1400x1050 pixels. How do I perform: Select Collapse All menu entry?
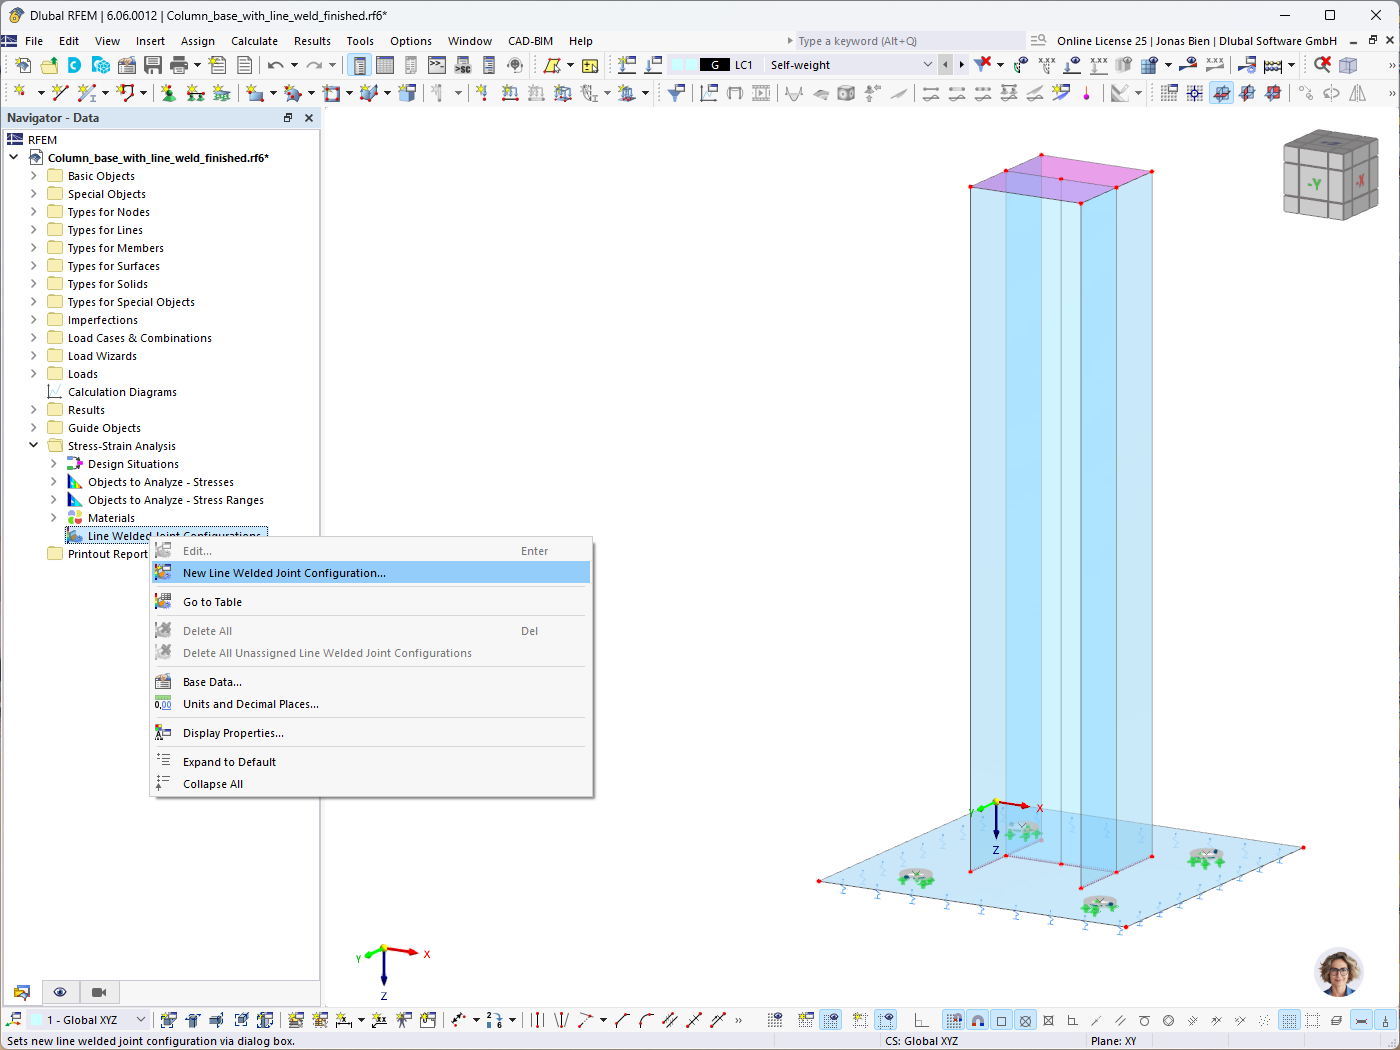coord(371,784)
